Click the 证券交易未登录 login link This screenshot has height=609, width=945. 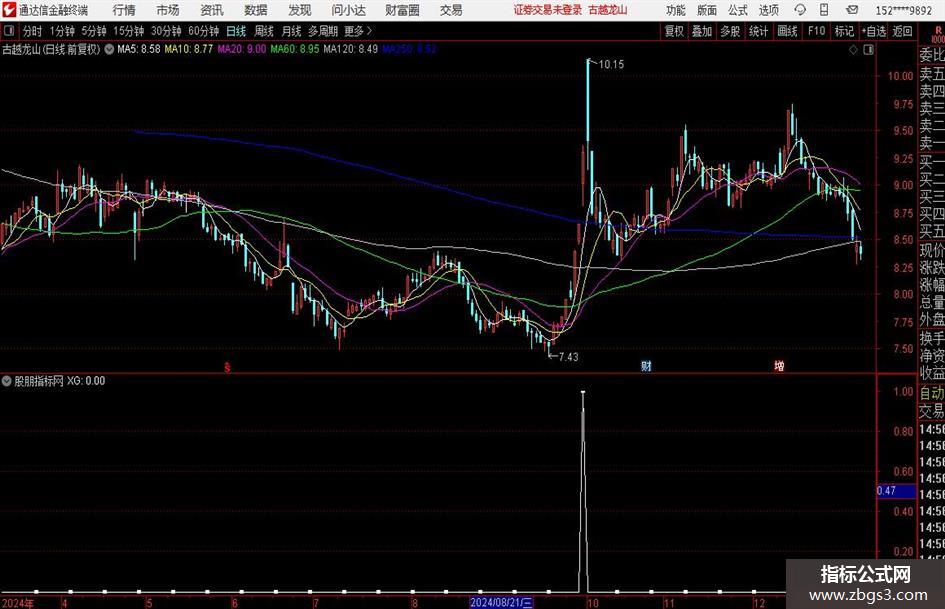(548, 10)
